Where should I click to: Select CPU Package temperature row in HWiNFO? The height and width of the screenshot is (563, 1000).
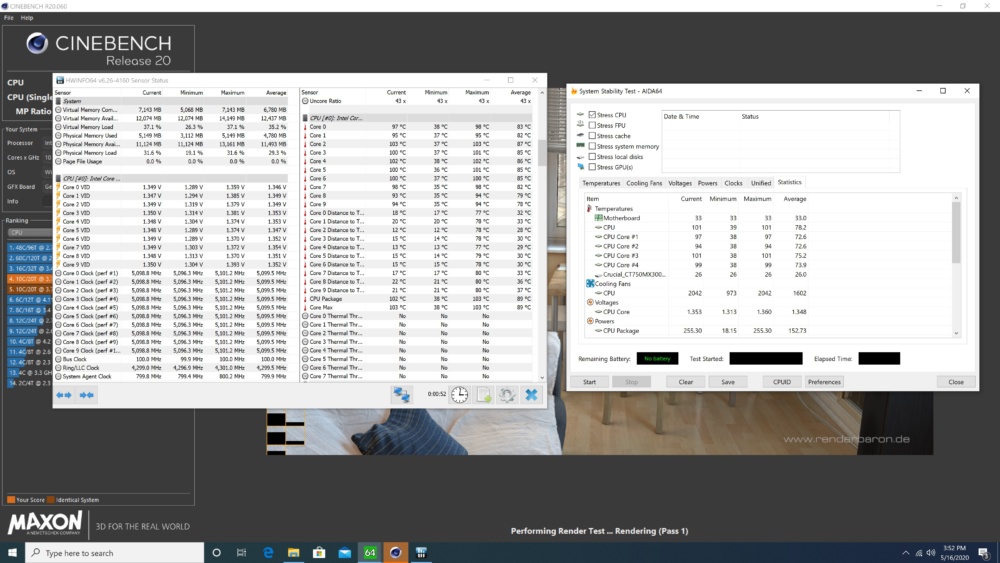pyautogui.click(x=418, y=299)
